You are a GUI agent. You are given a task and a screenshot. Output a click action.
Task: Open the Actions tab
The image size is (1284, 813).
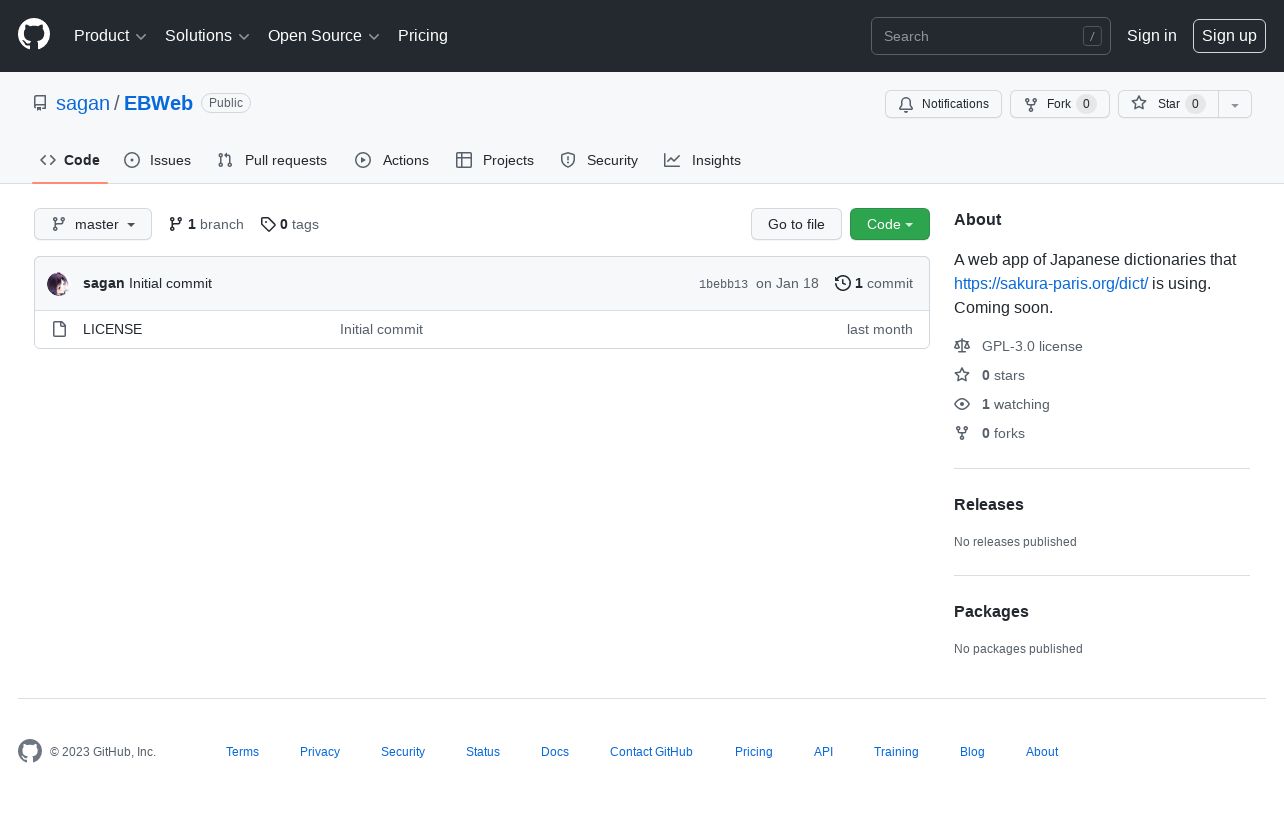point(392,160)
